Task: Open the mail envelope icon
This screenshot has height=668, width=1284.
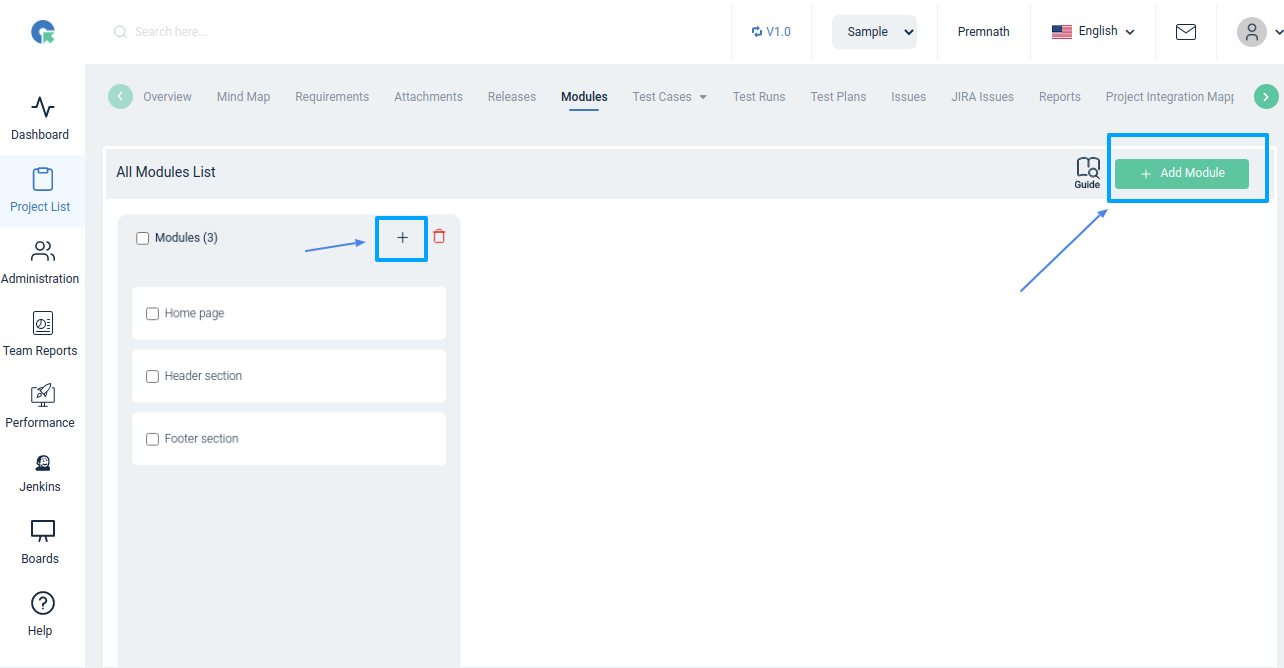Action: [1186, 32]
